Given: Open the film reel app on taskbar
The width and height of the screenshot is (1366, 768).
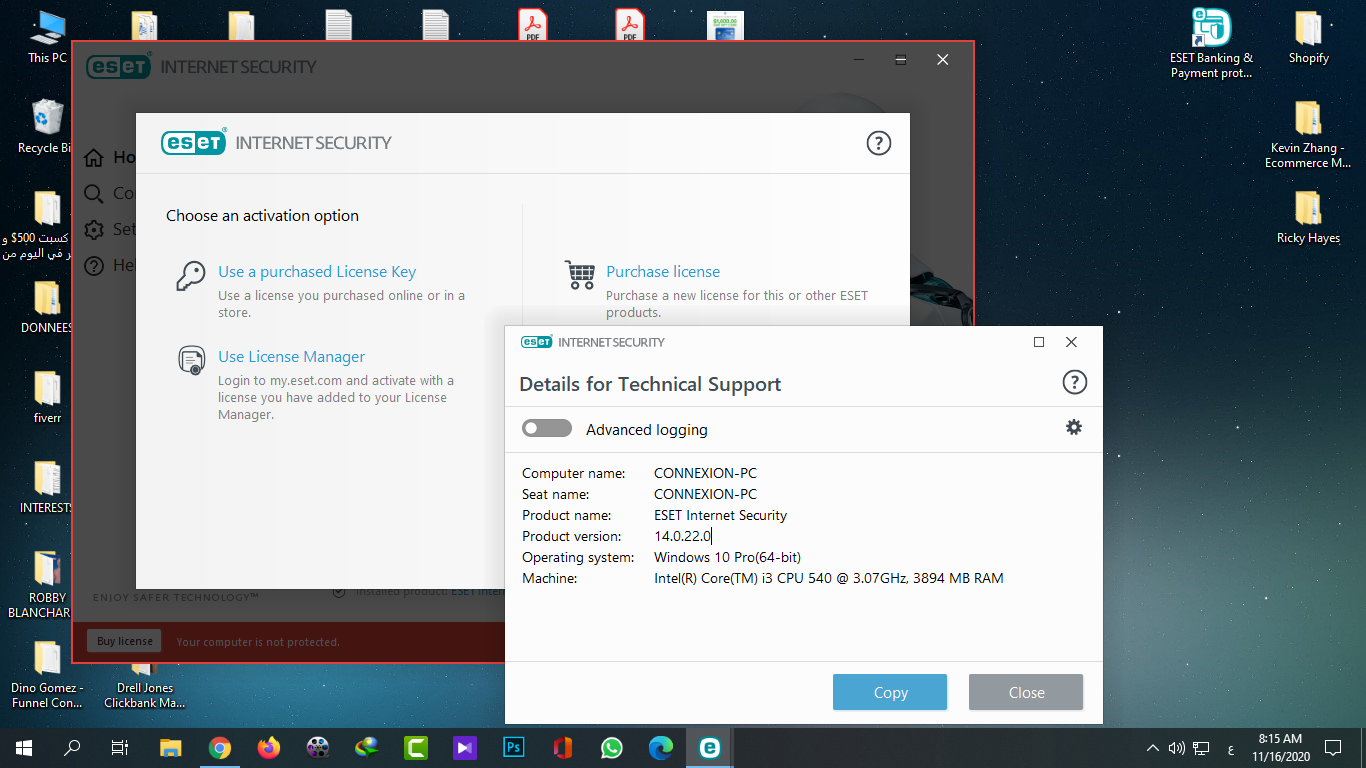Looking at the screenshot, I should [318, 747].
